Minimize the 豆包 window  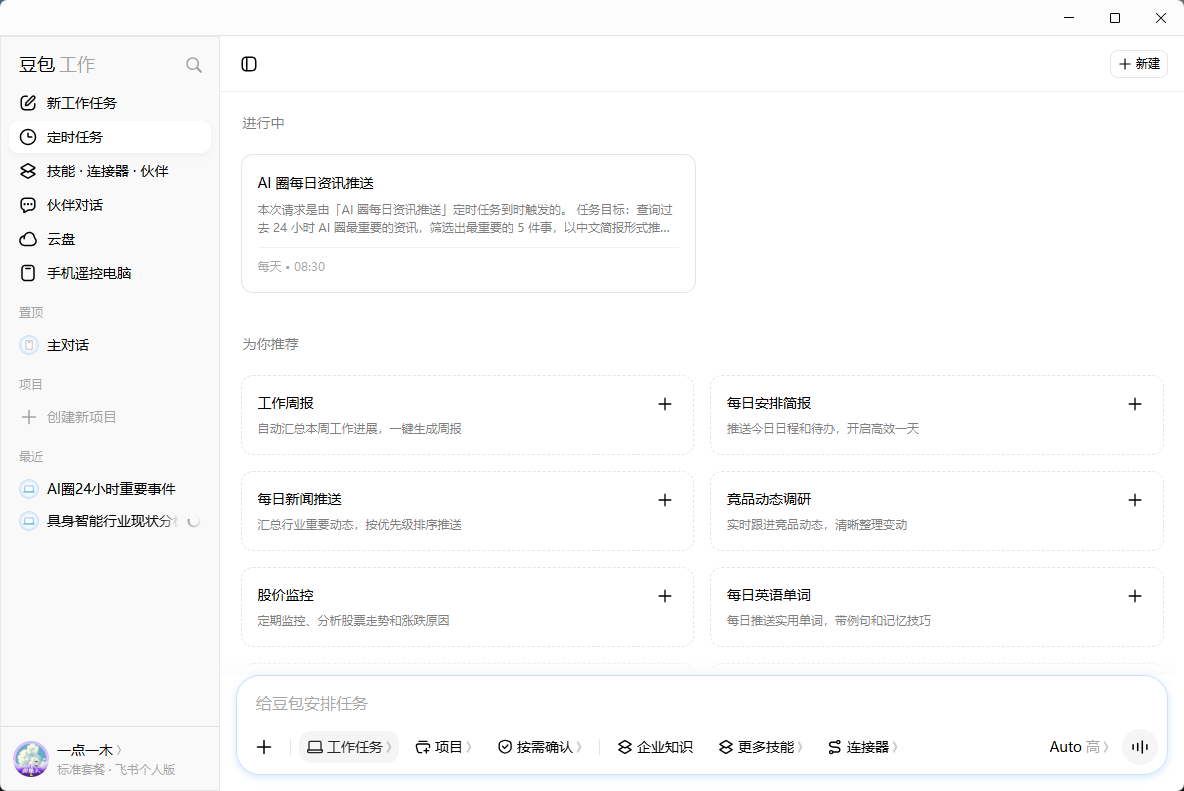click(1068, 17)
